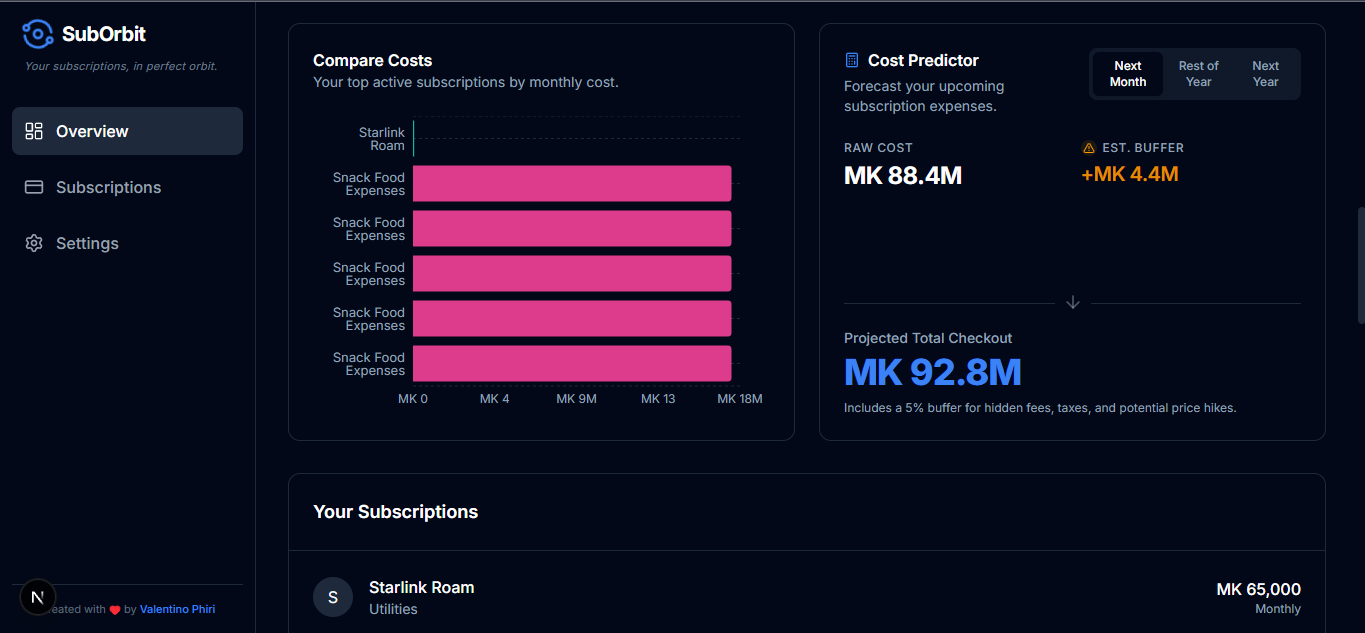The height and width of the screenshot is (633, 1365).
Task: Open the Starlink Roam subscription entry
Action: 807,597
